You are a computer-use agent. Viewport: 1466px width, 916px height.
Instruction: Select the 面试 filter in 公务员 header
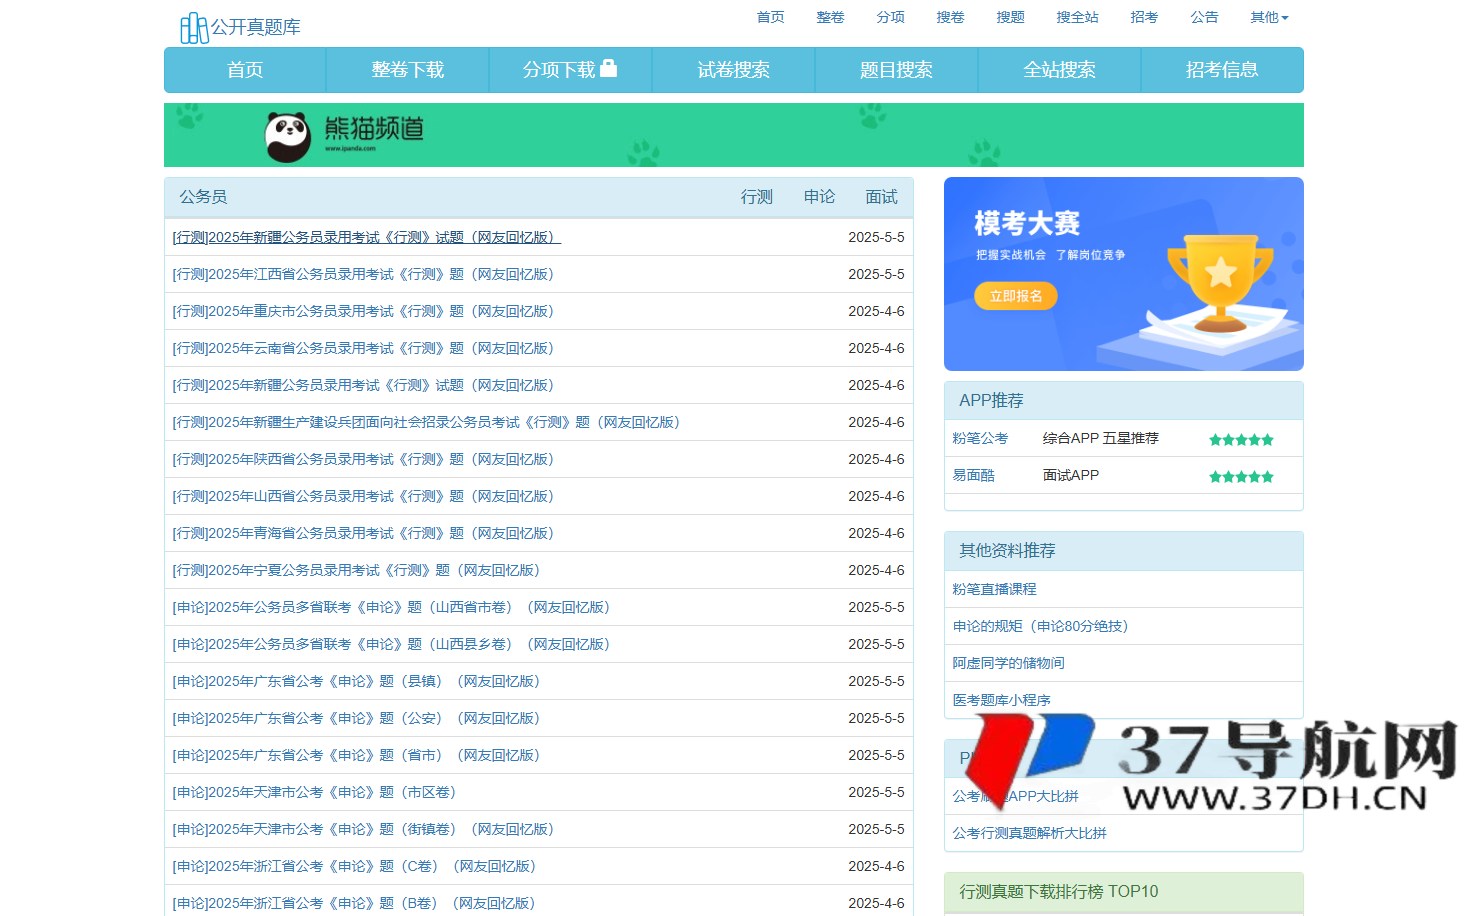[881, 197]
